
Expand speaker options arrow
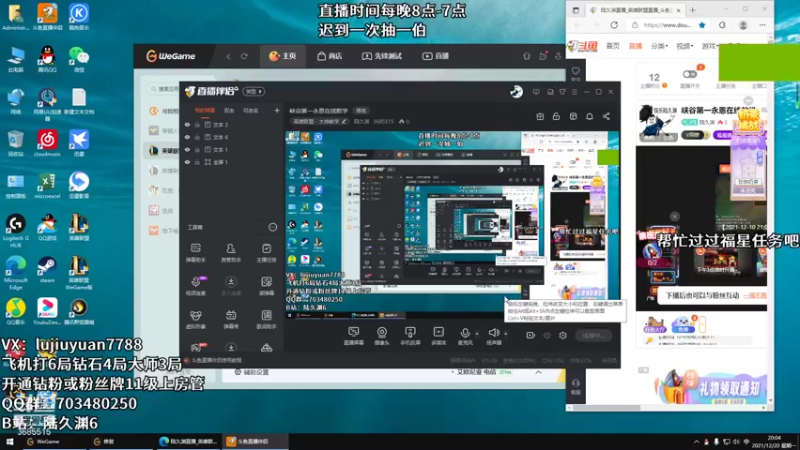tap(506, 334)
